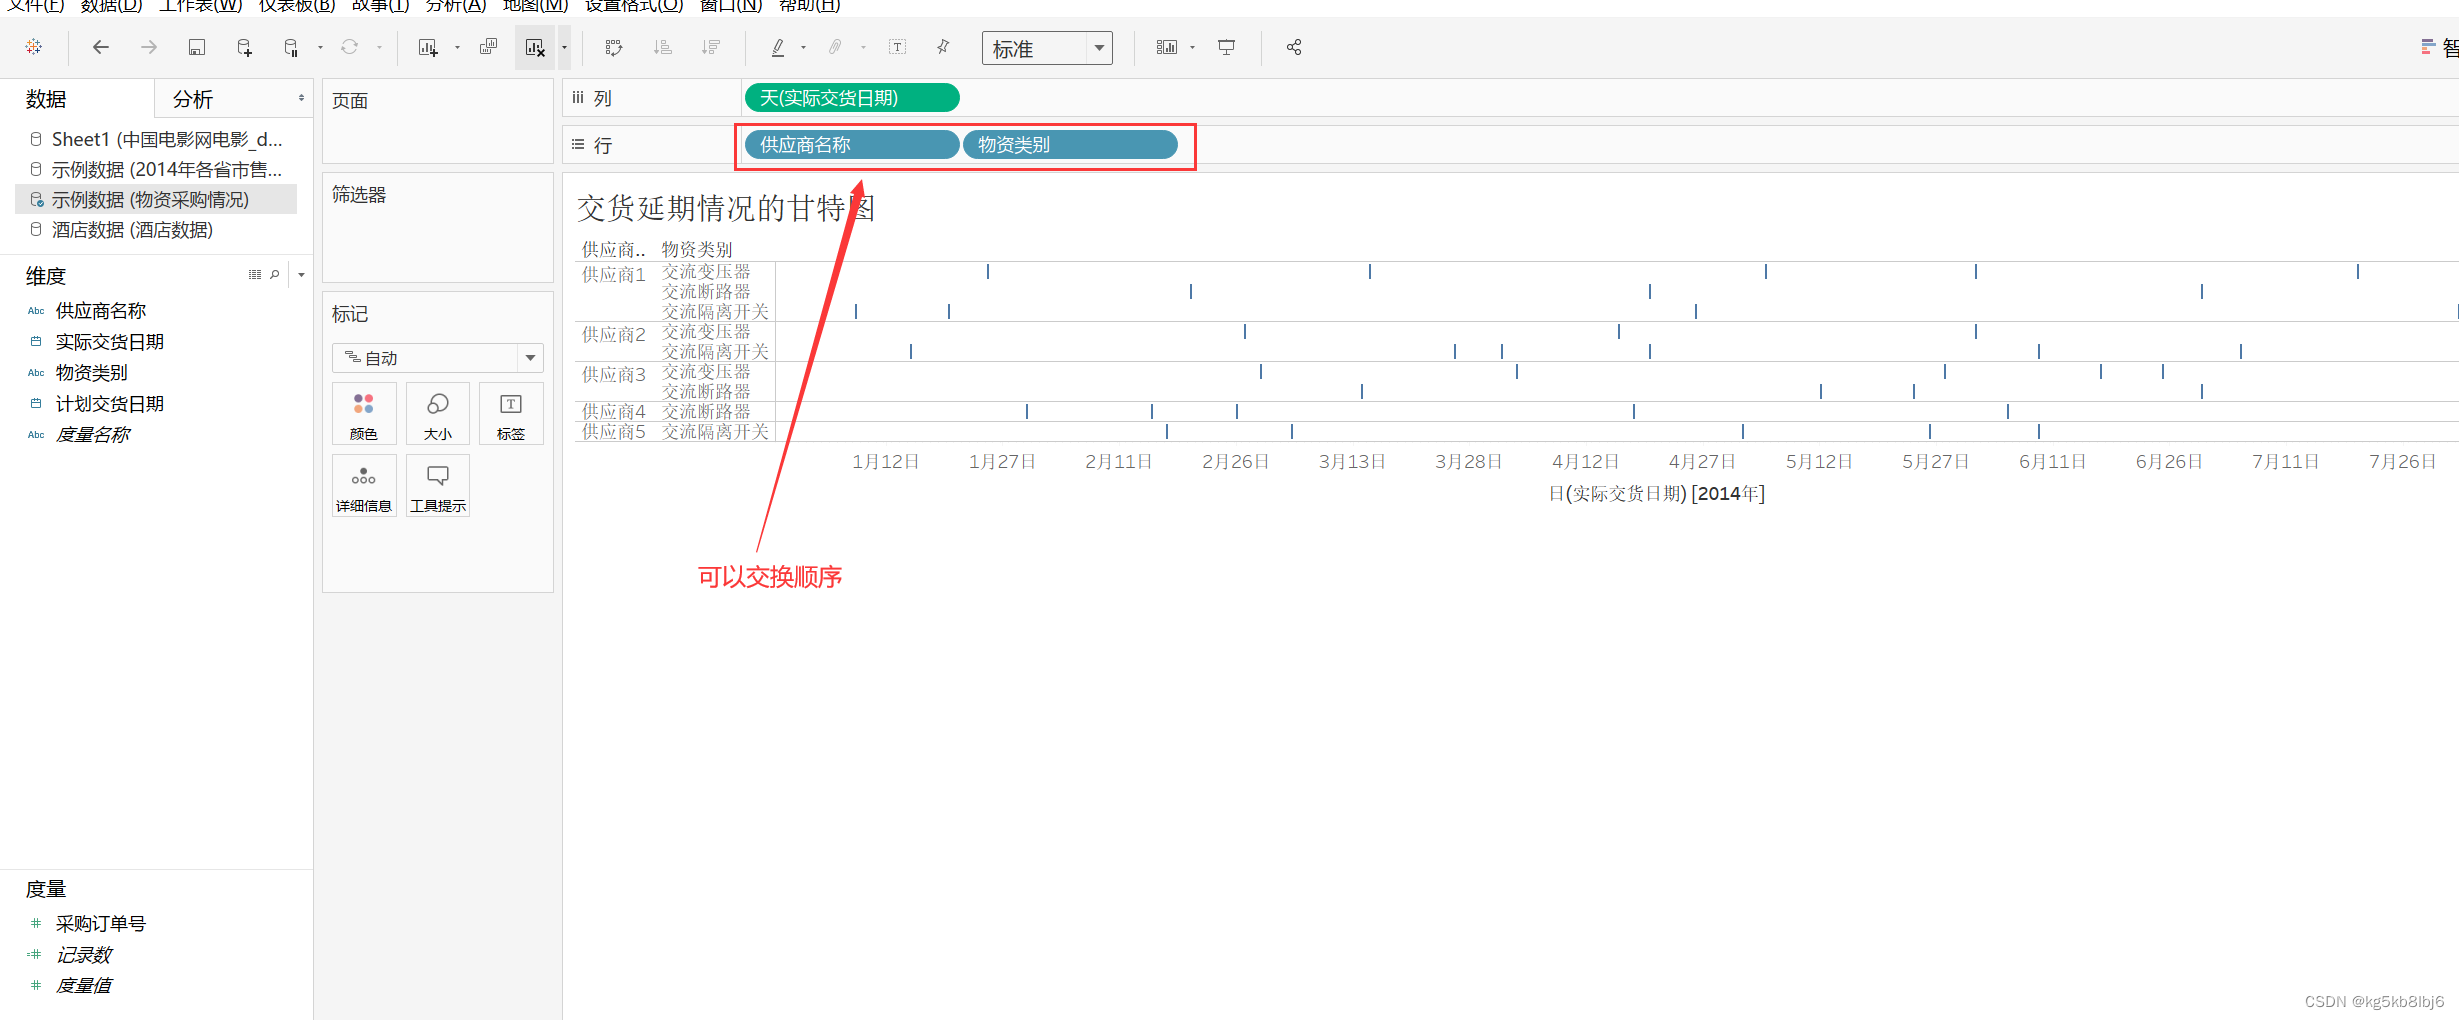Create a new worksheet from toolbar
The image size is (2459, 1020).
point(428,47)
